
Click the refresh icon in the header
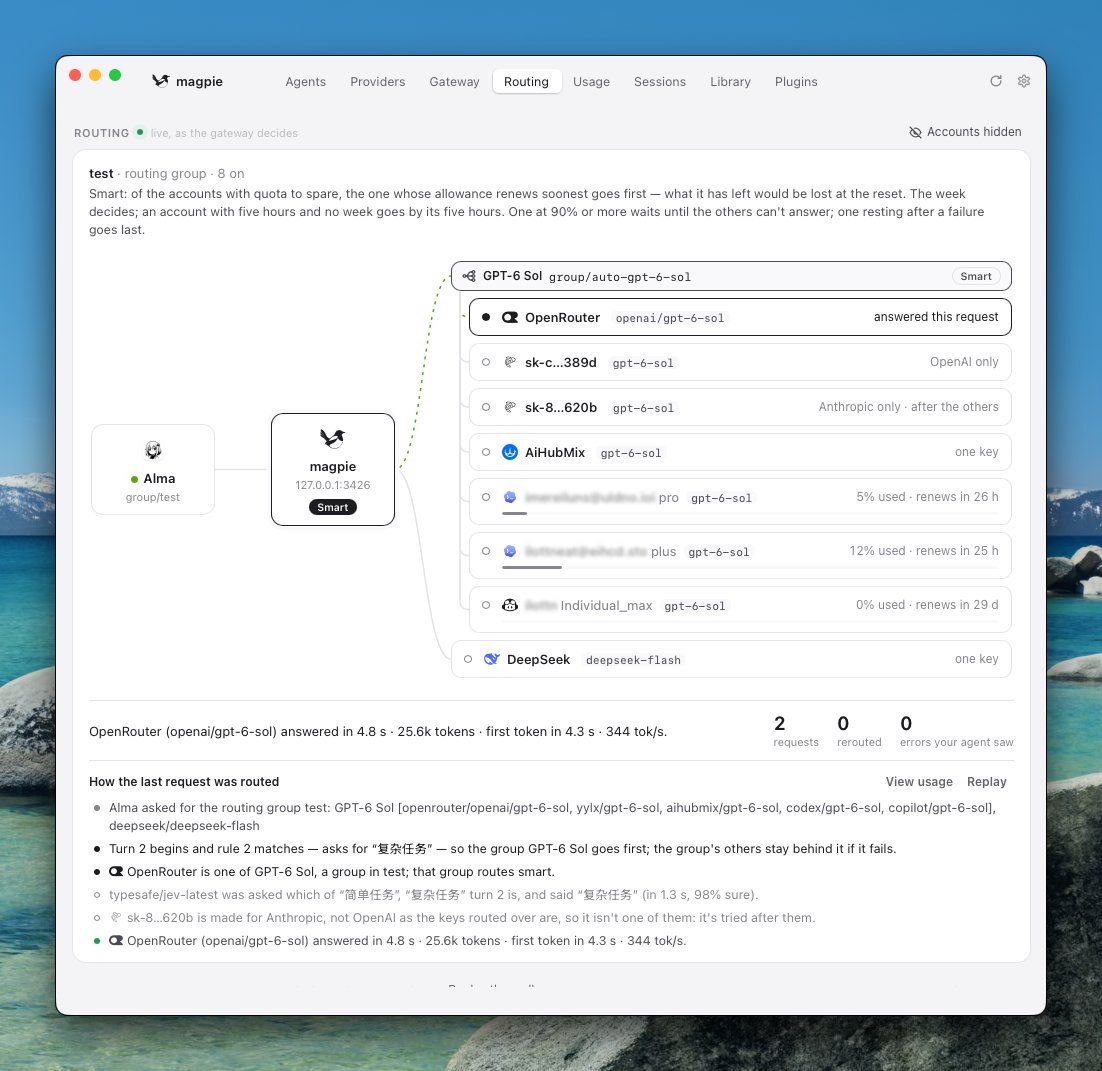click(x=996, y=81)
